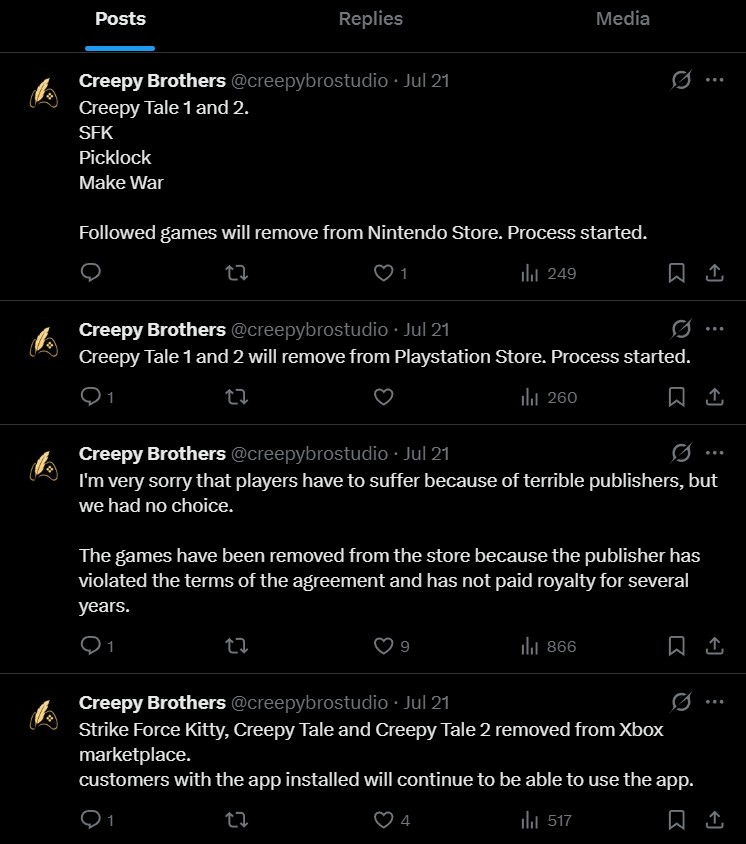The image size is (746, 844).
Task: Bookmark the terrible publishers apology post
Action: click(x=676, y=646)
